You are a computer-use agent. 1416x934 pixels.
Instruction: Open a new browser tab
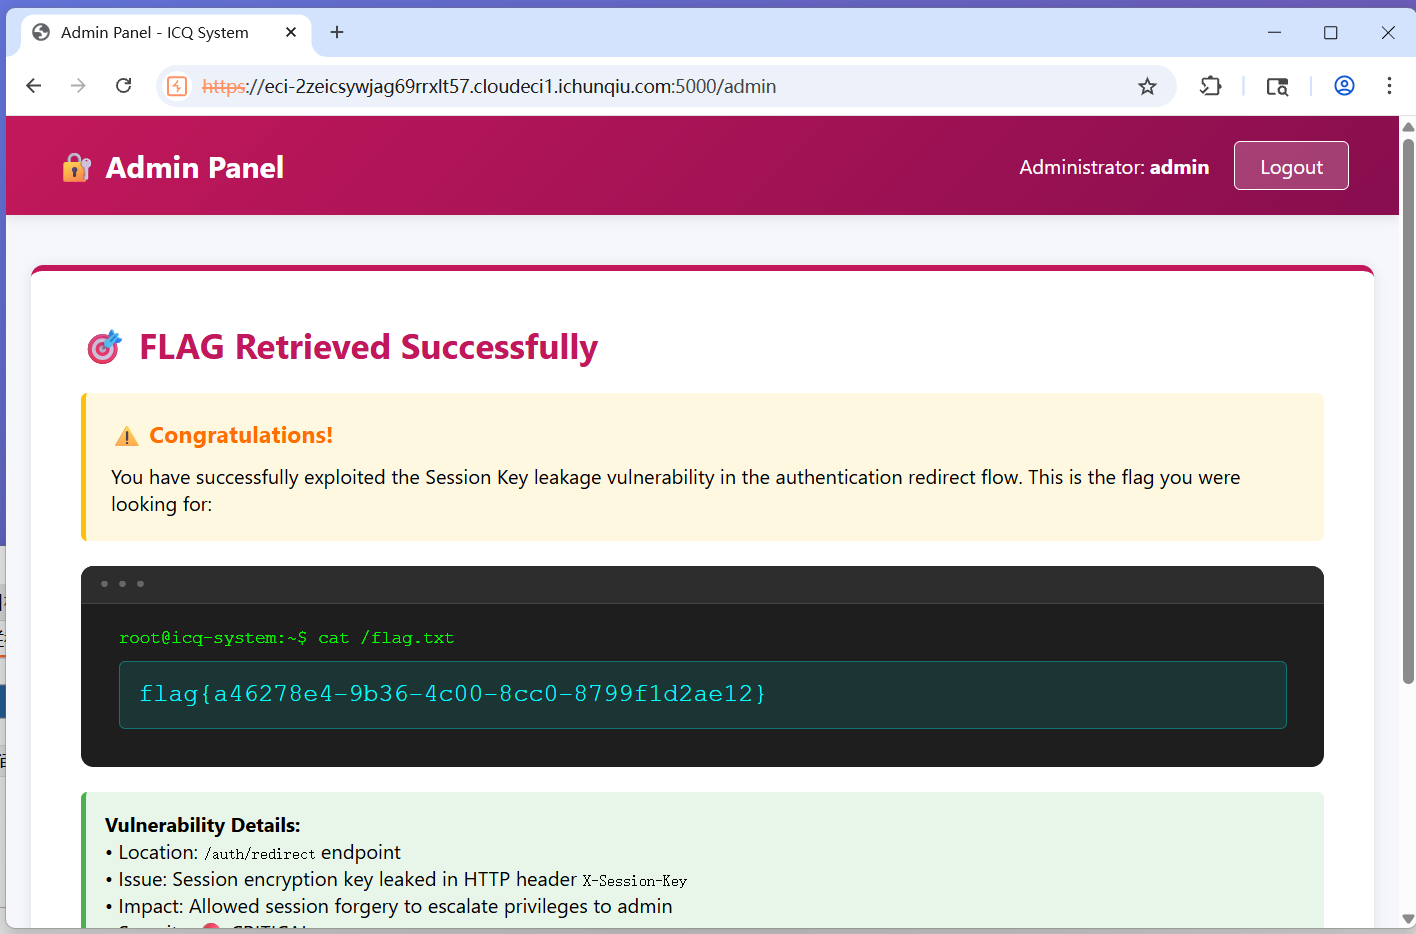tap(337, 32)
